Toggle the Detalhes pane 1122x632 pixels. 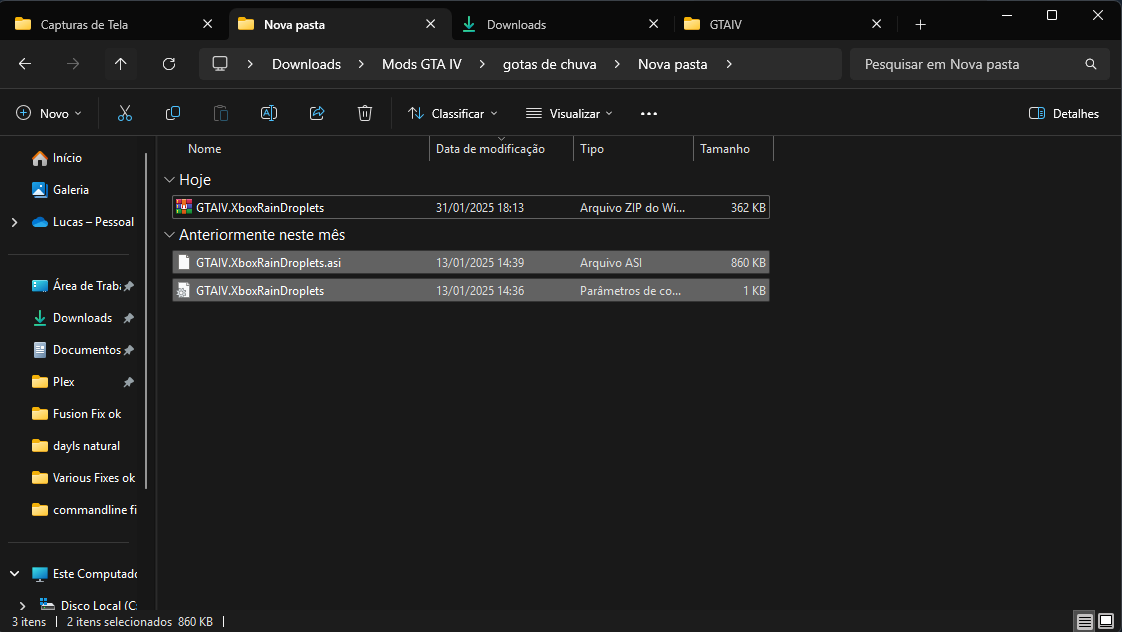point(1064,113)
